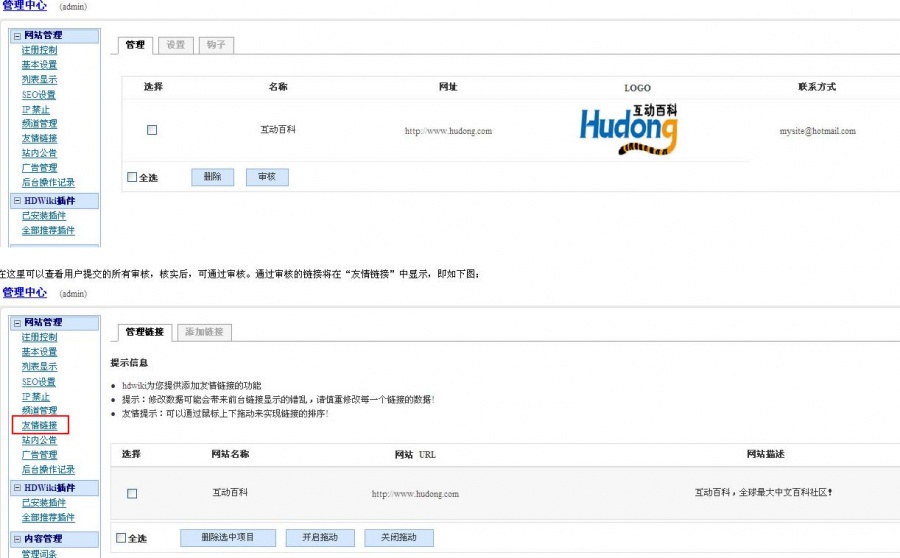Click the 联系方式 column header
Image resolution: width=900 pixels, height=558 pixels.
[817, 87]
